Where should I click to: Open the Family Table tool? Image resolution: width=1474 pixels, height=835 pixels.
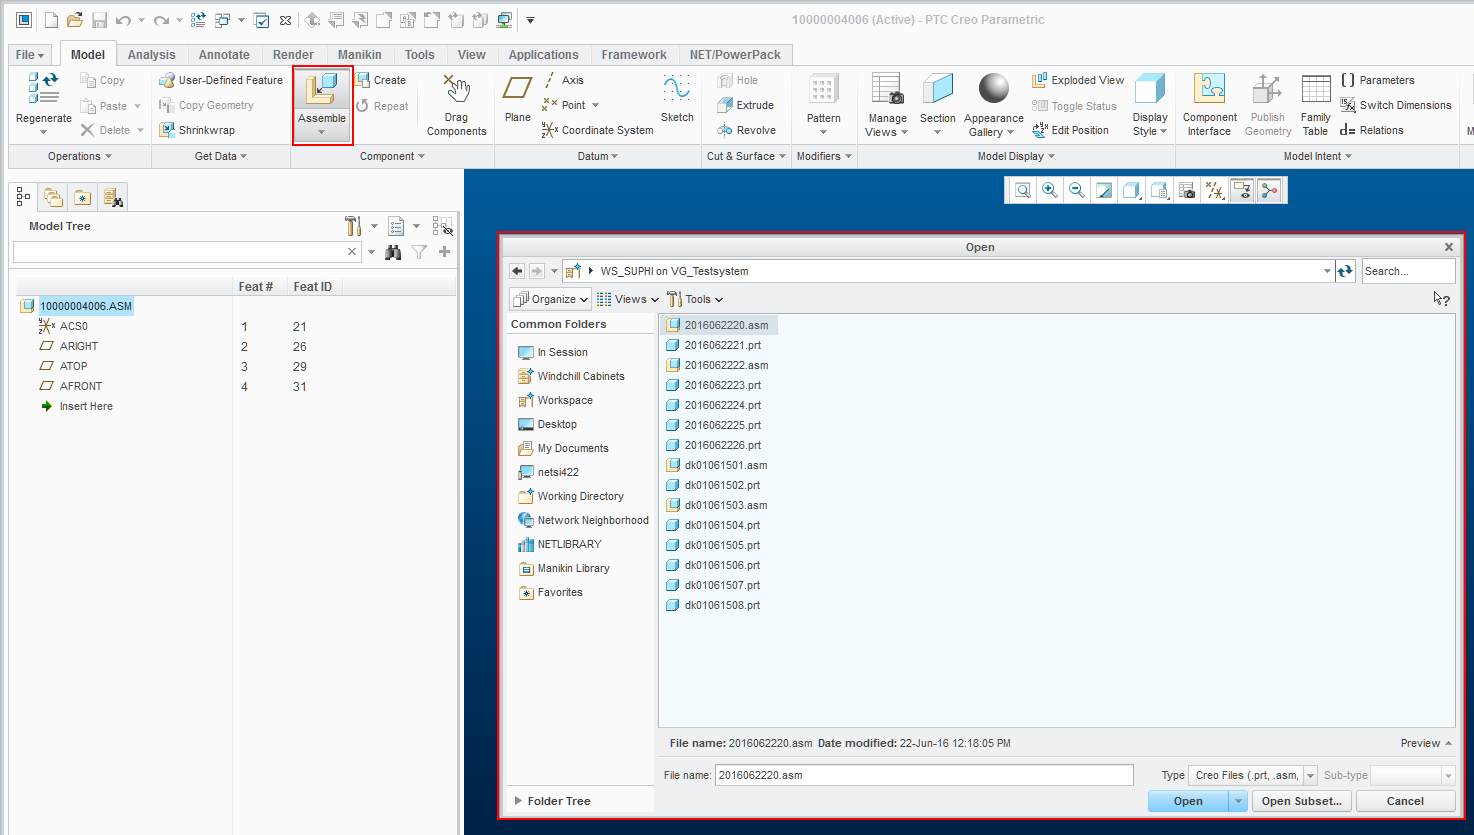(x=1315, y=104)
